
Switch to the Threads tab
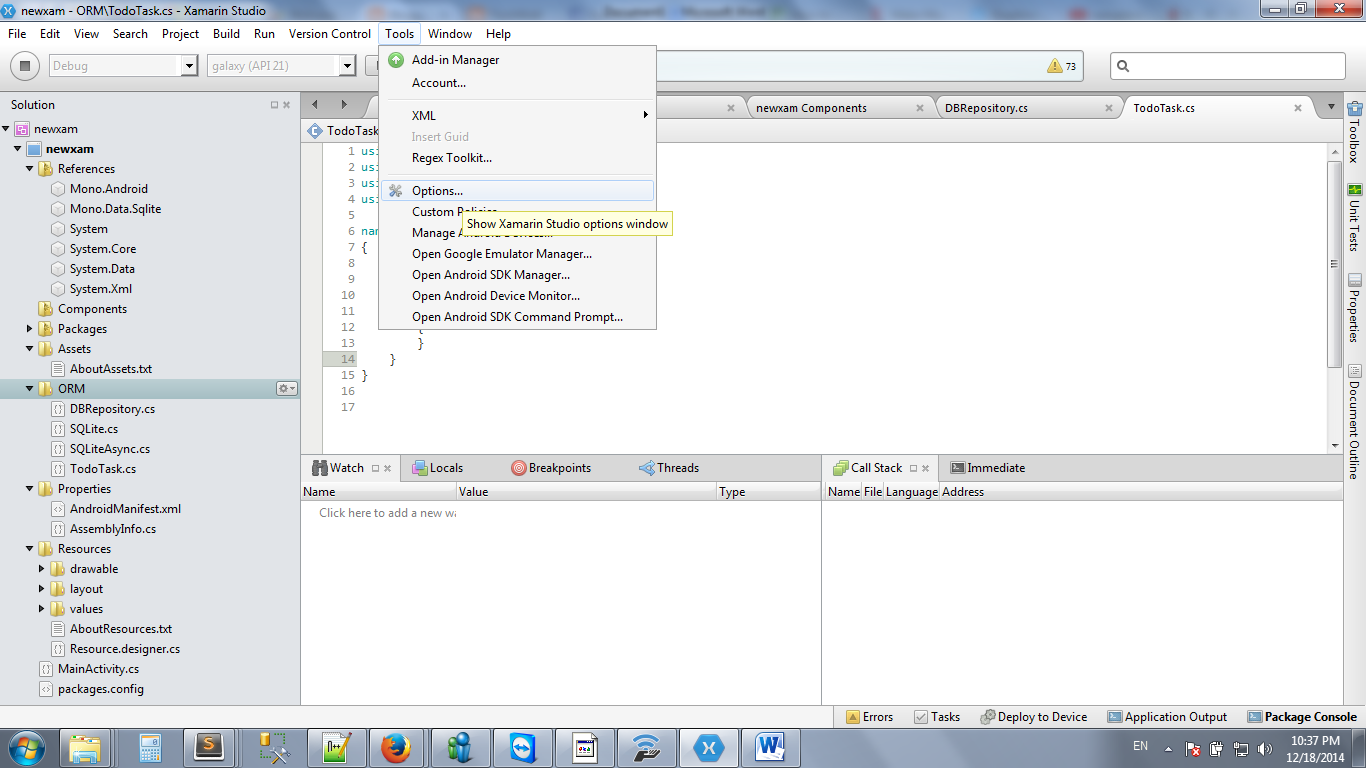(669, 468)
